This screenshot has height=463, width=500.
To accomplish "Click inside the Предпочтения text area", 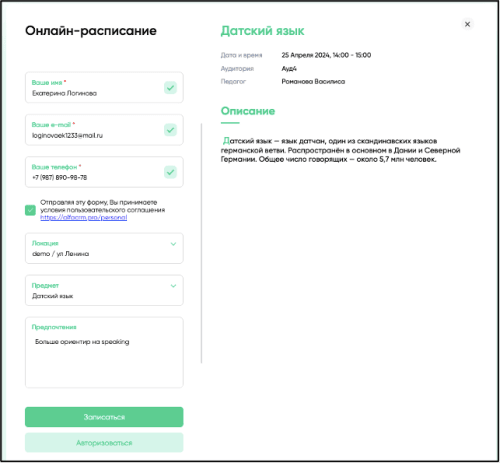I will [104, 353].
